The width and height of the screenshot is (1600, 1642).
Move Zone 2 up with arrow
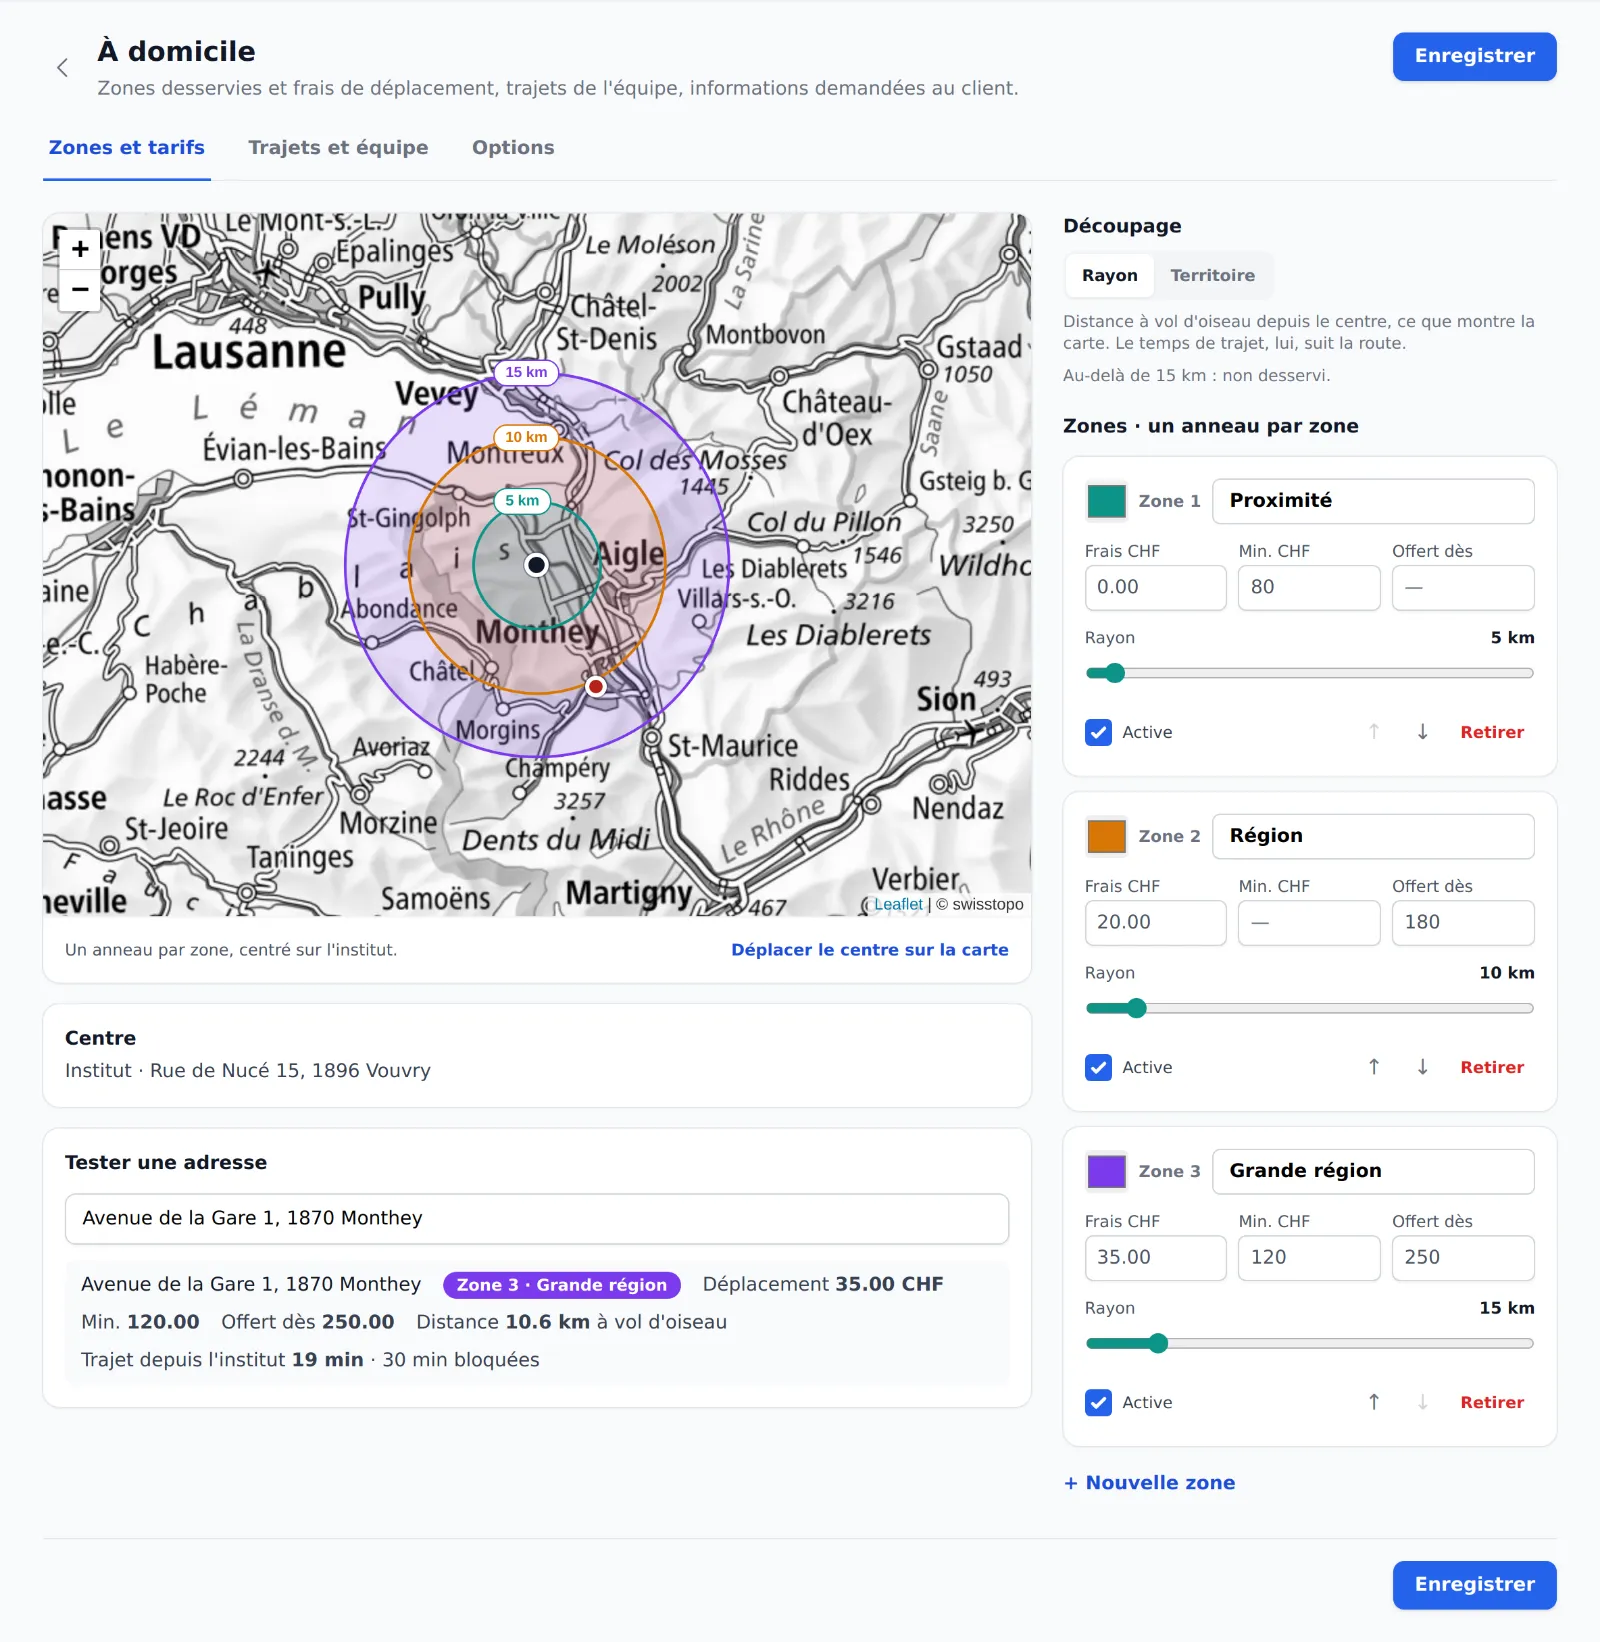click(x=1374, y=1067)
